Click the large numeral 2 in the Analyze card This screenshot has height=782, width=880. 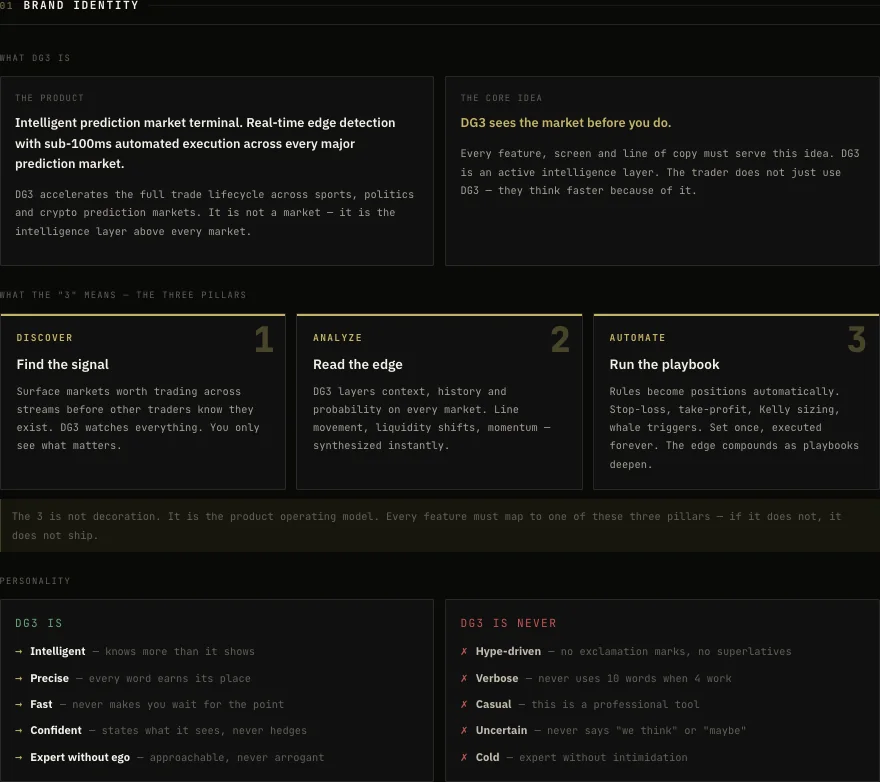(560, 340)
